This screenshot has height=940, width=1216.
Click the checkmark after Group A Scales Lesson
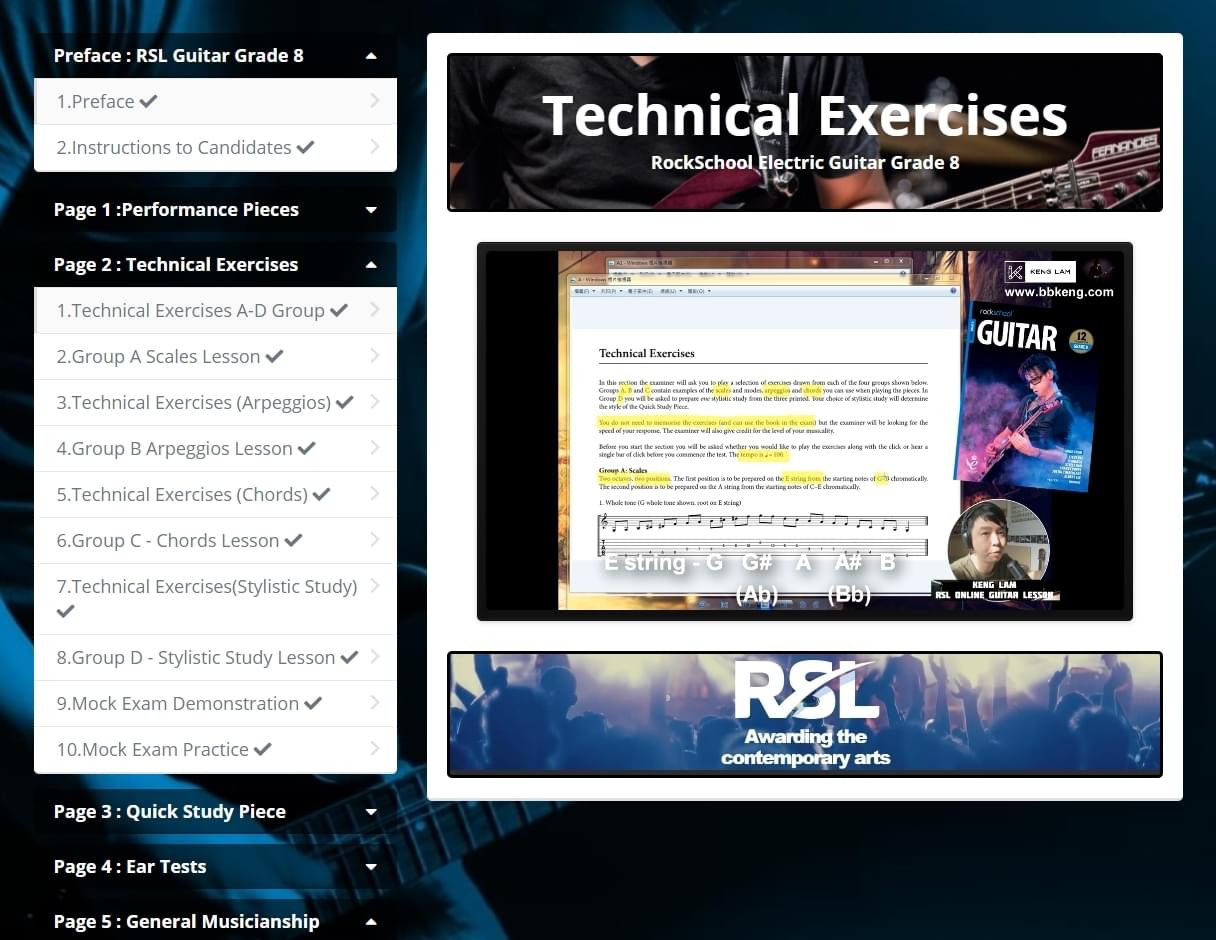point(275,356)
